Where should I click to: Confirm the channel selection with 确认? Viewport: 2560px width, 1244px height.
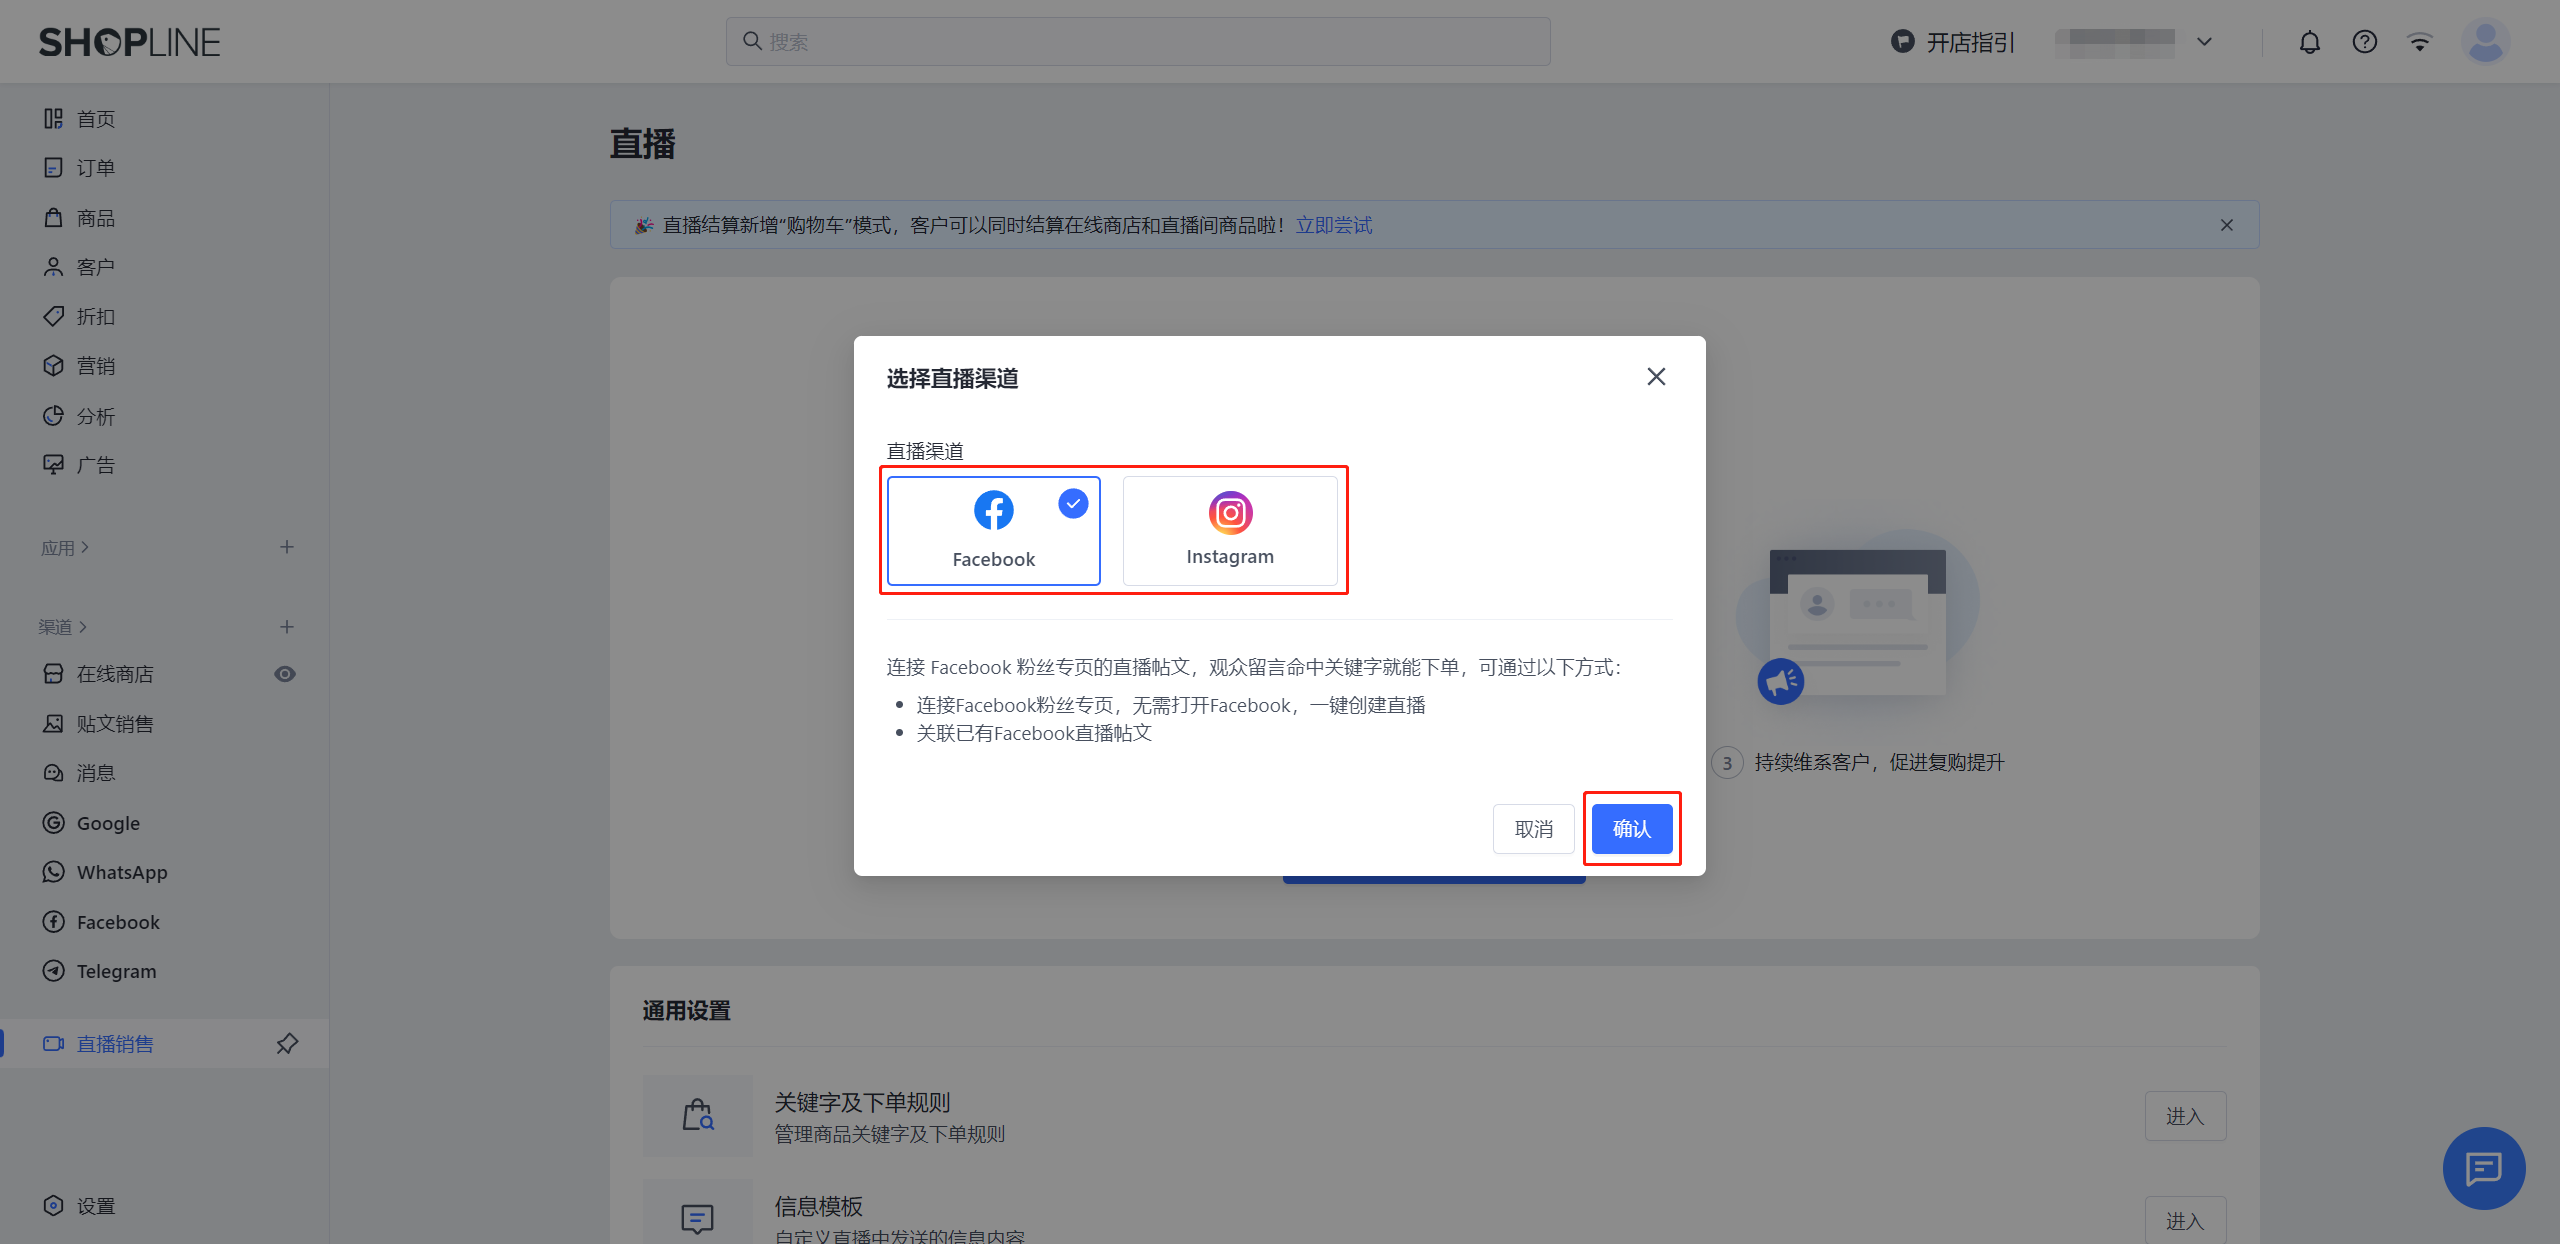[1631, 829]
